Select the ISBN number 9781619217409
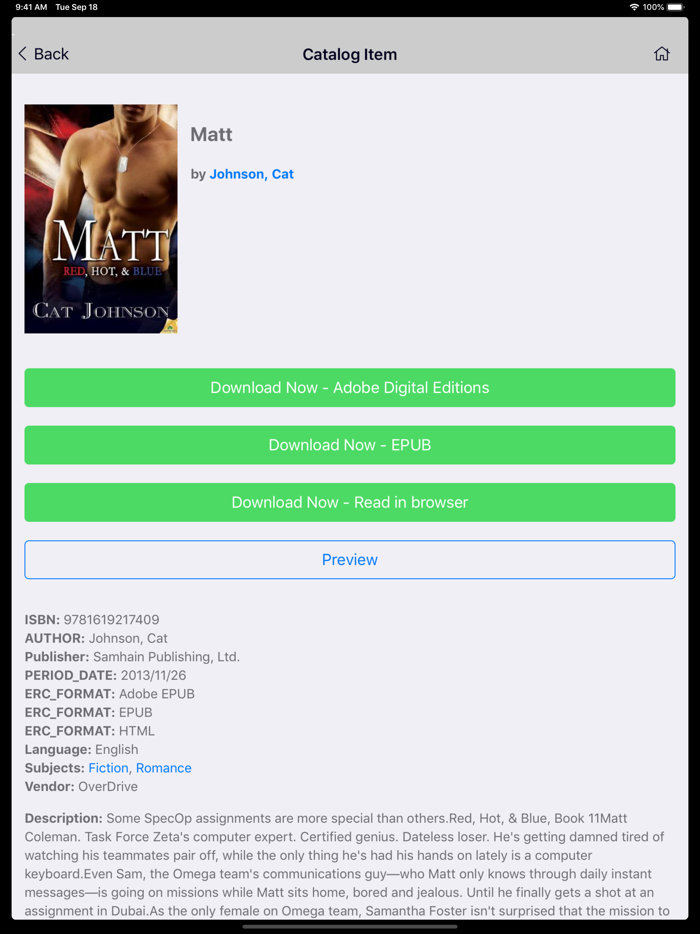Screen dimensions: 700x934 111,619
